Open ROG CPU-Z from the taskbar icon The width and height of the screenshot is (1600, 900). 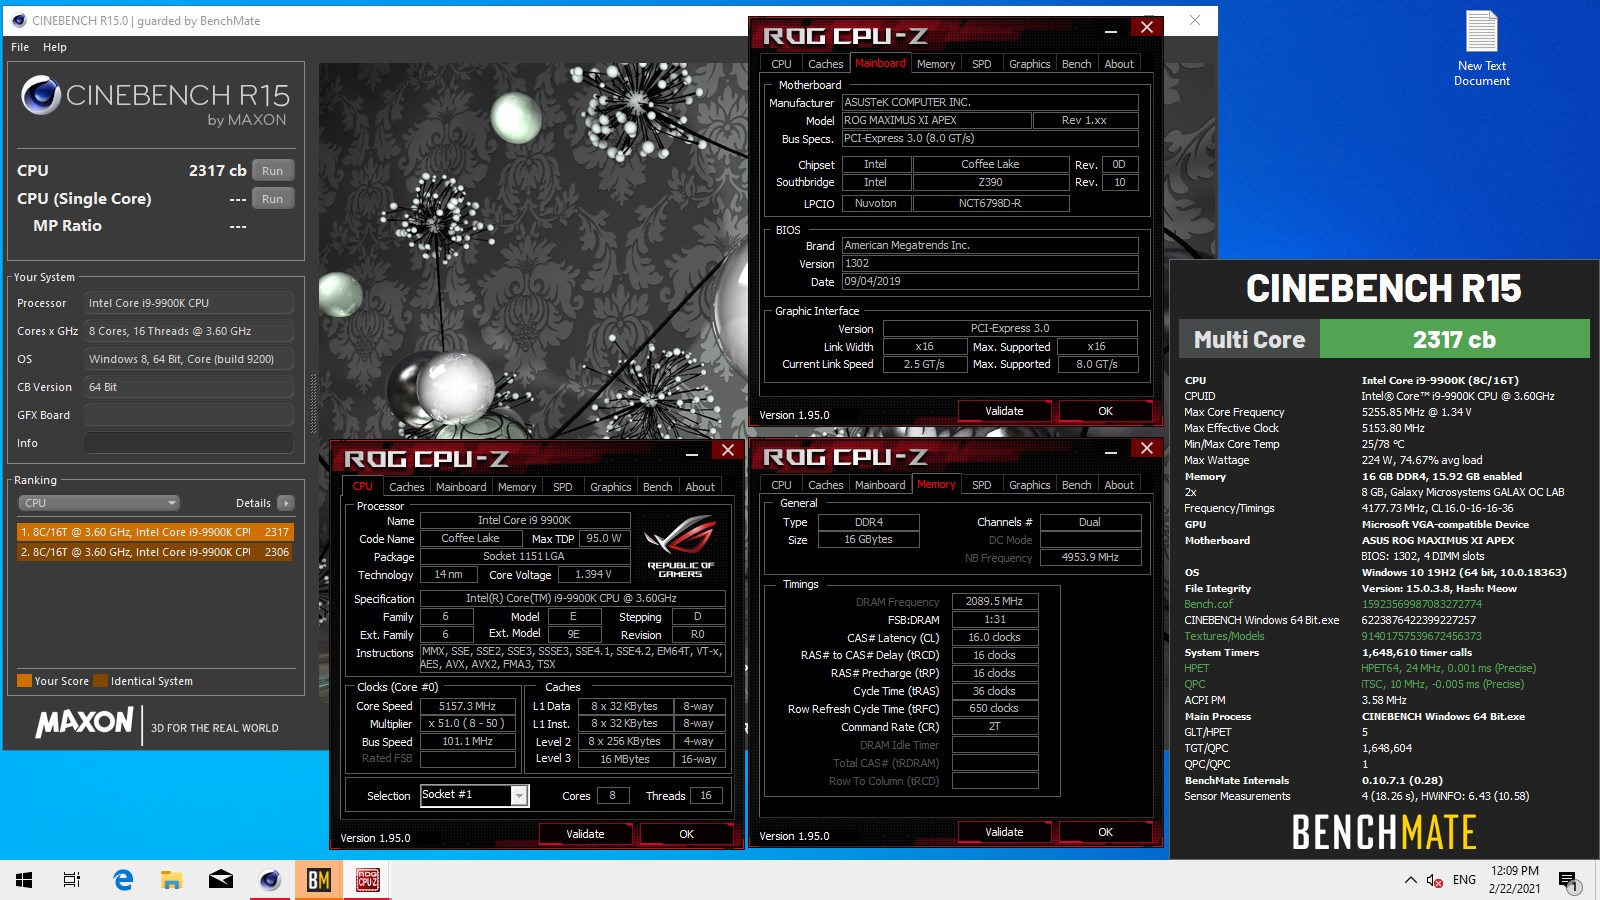(x=368, y=880)
